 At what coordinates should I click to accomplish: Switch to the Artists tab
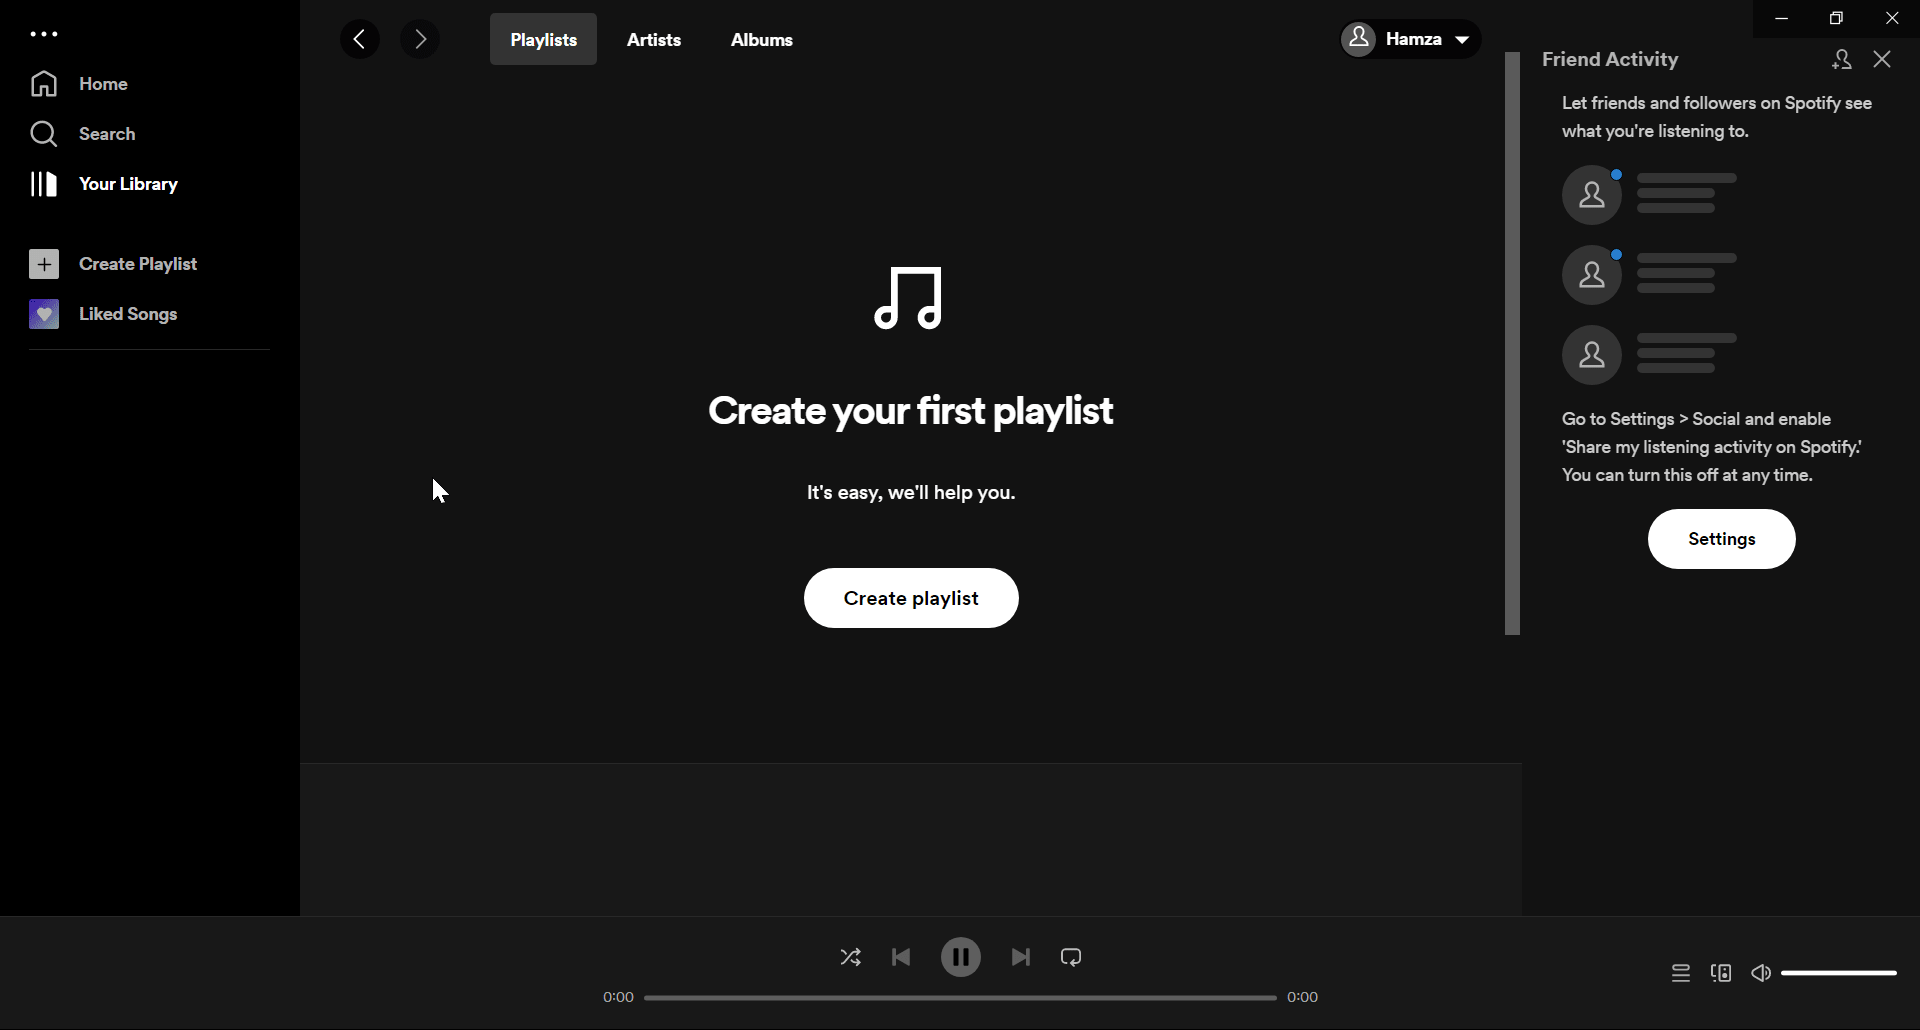coord(654,40)
